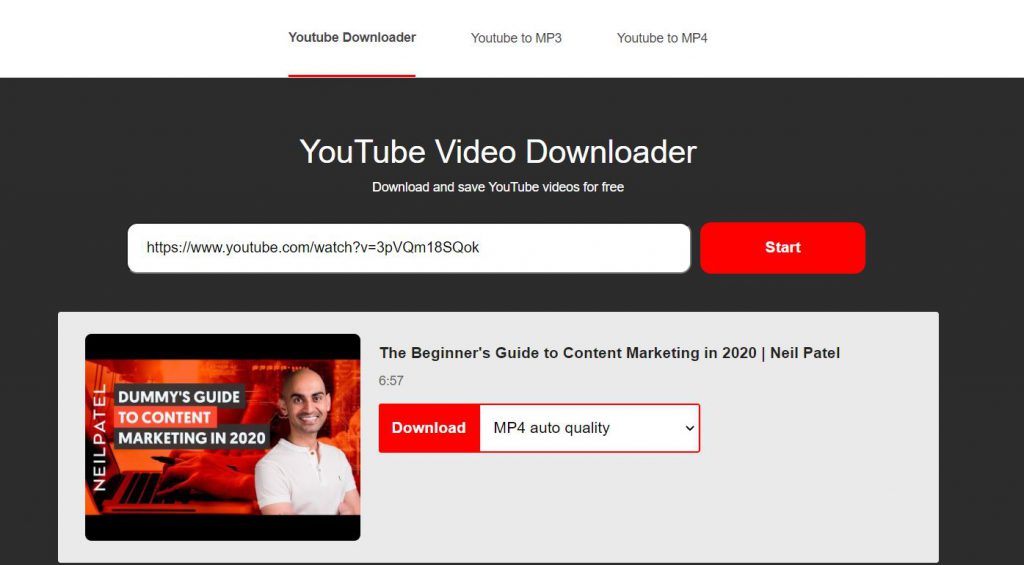Viewport: 1024px width, 565px height.
Task: Click the orange TO CONTENT label in thumbnail
Action: pyautogui.click(x=164, y=417)
